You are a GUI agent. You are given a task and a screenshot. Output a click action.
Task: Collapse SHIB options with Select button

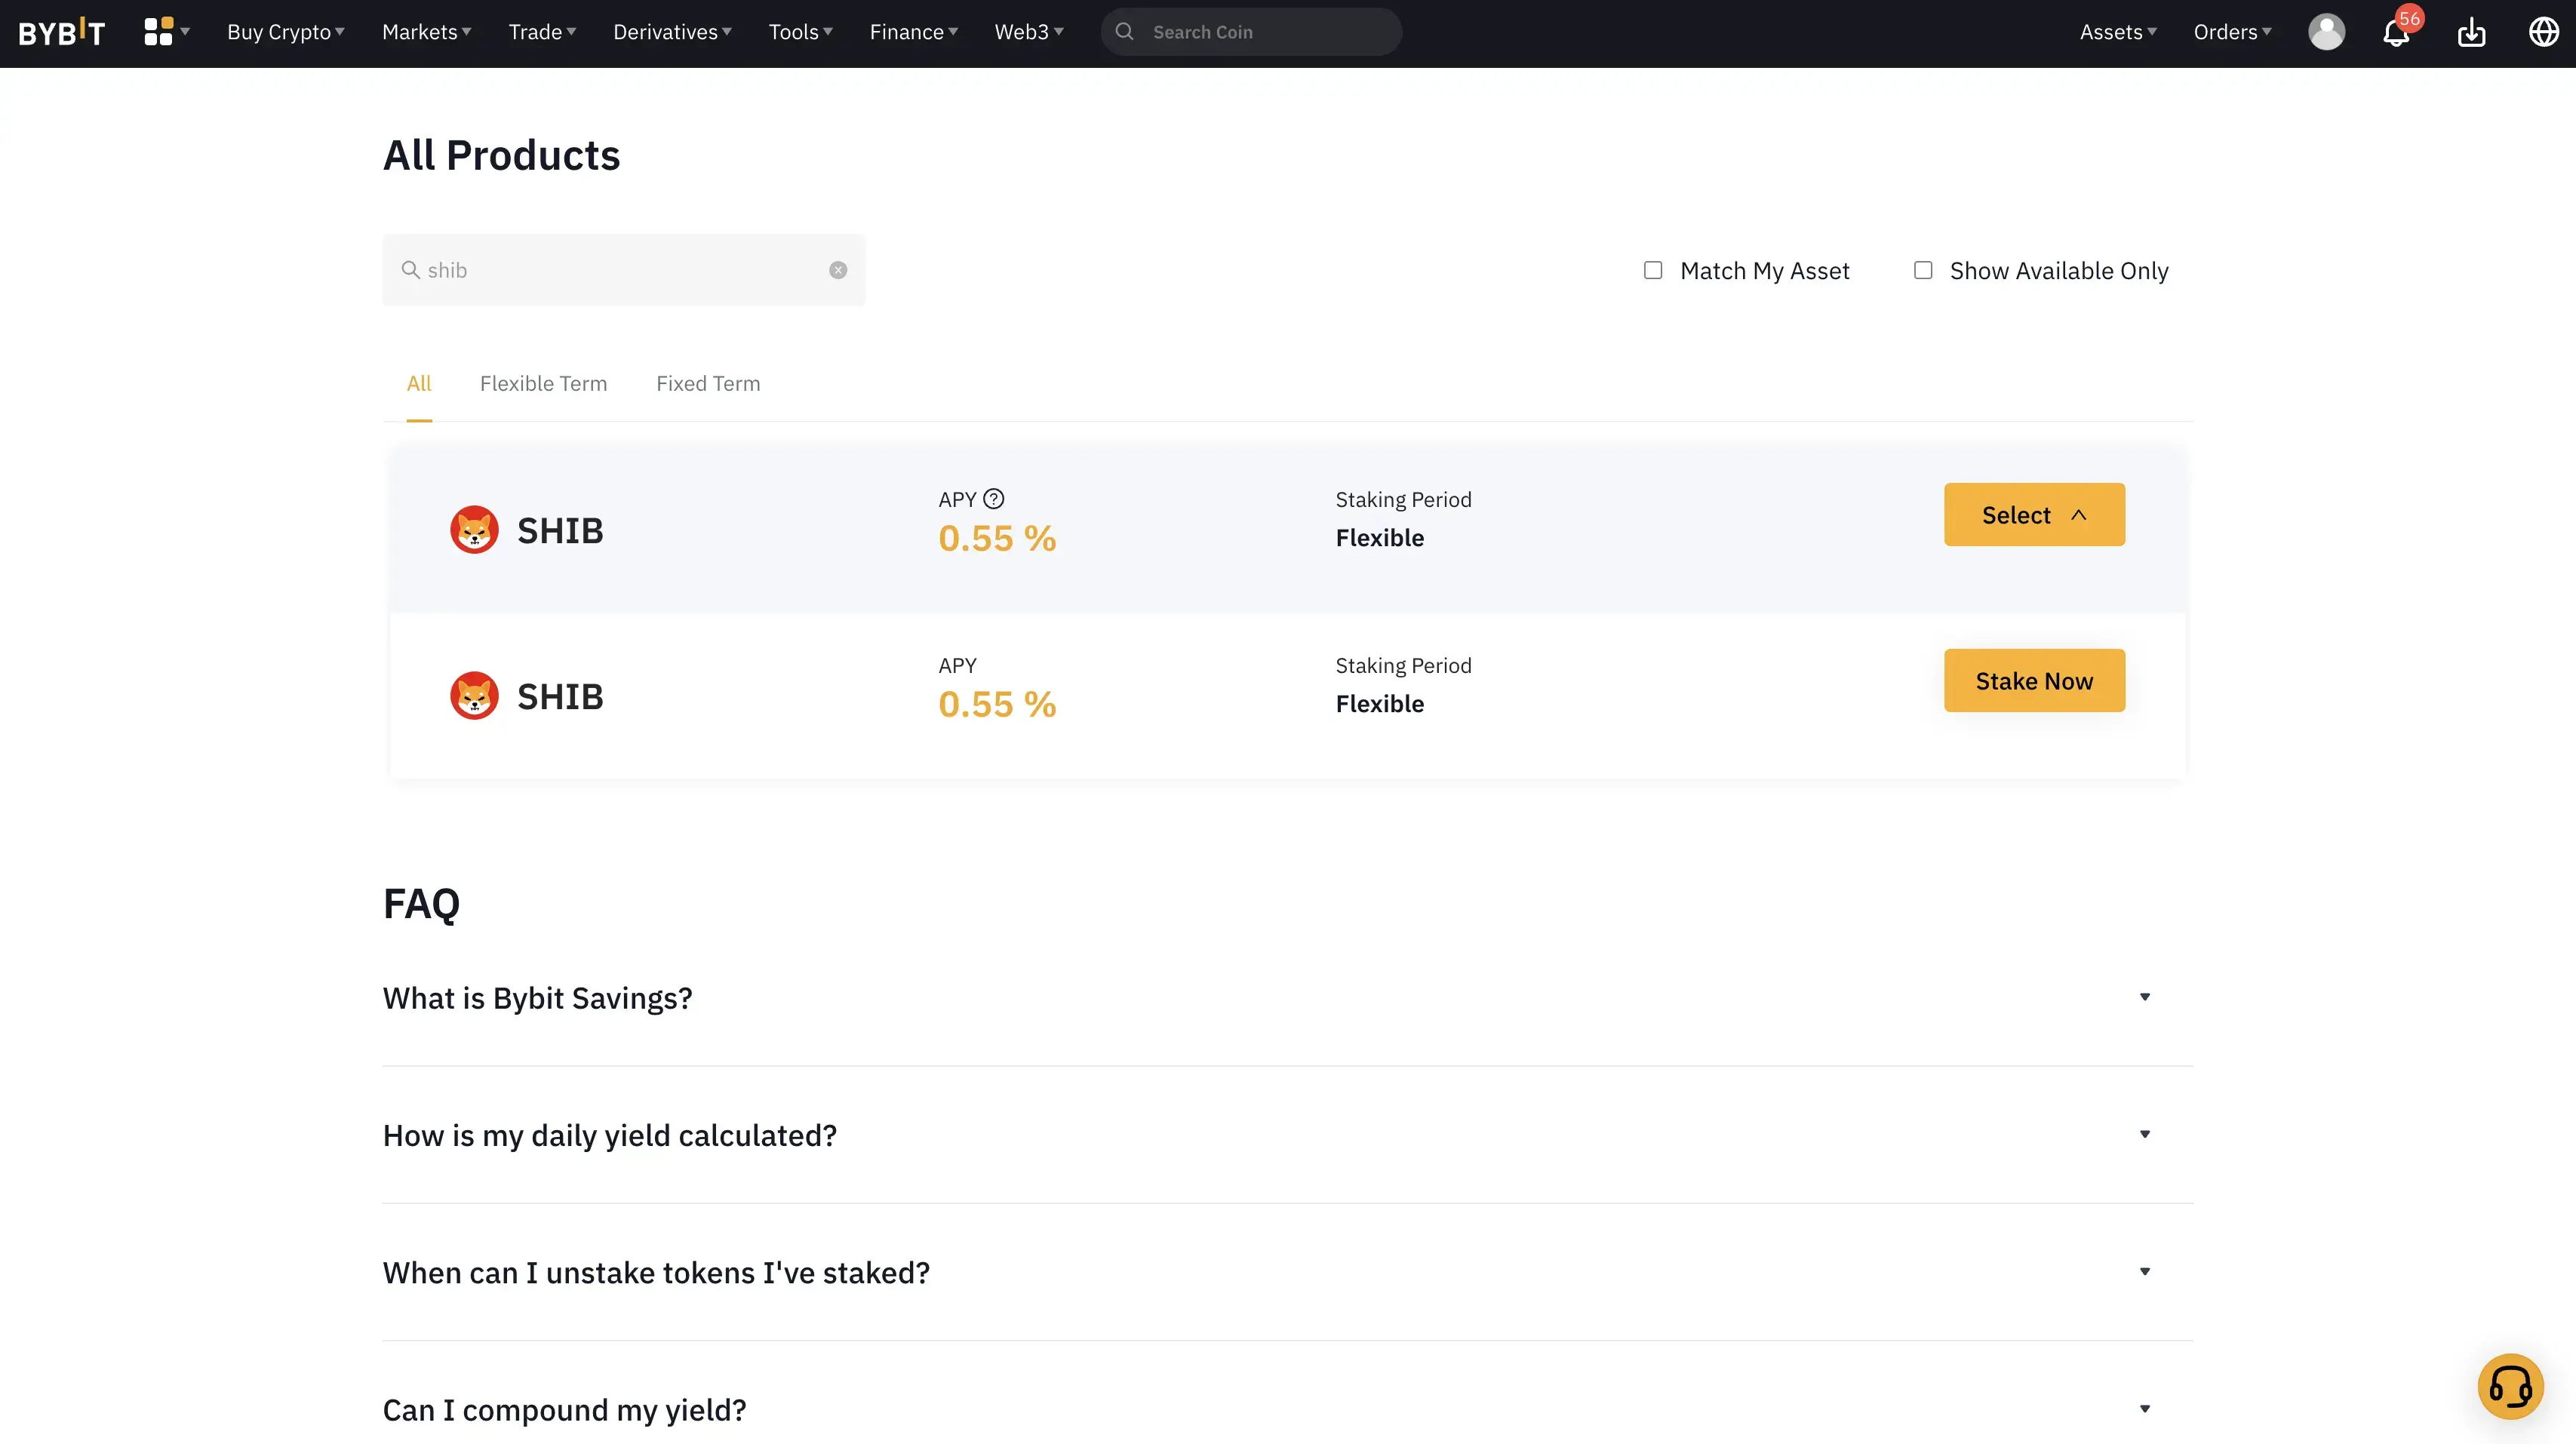click(x=2033, y=515)
